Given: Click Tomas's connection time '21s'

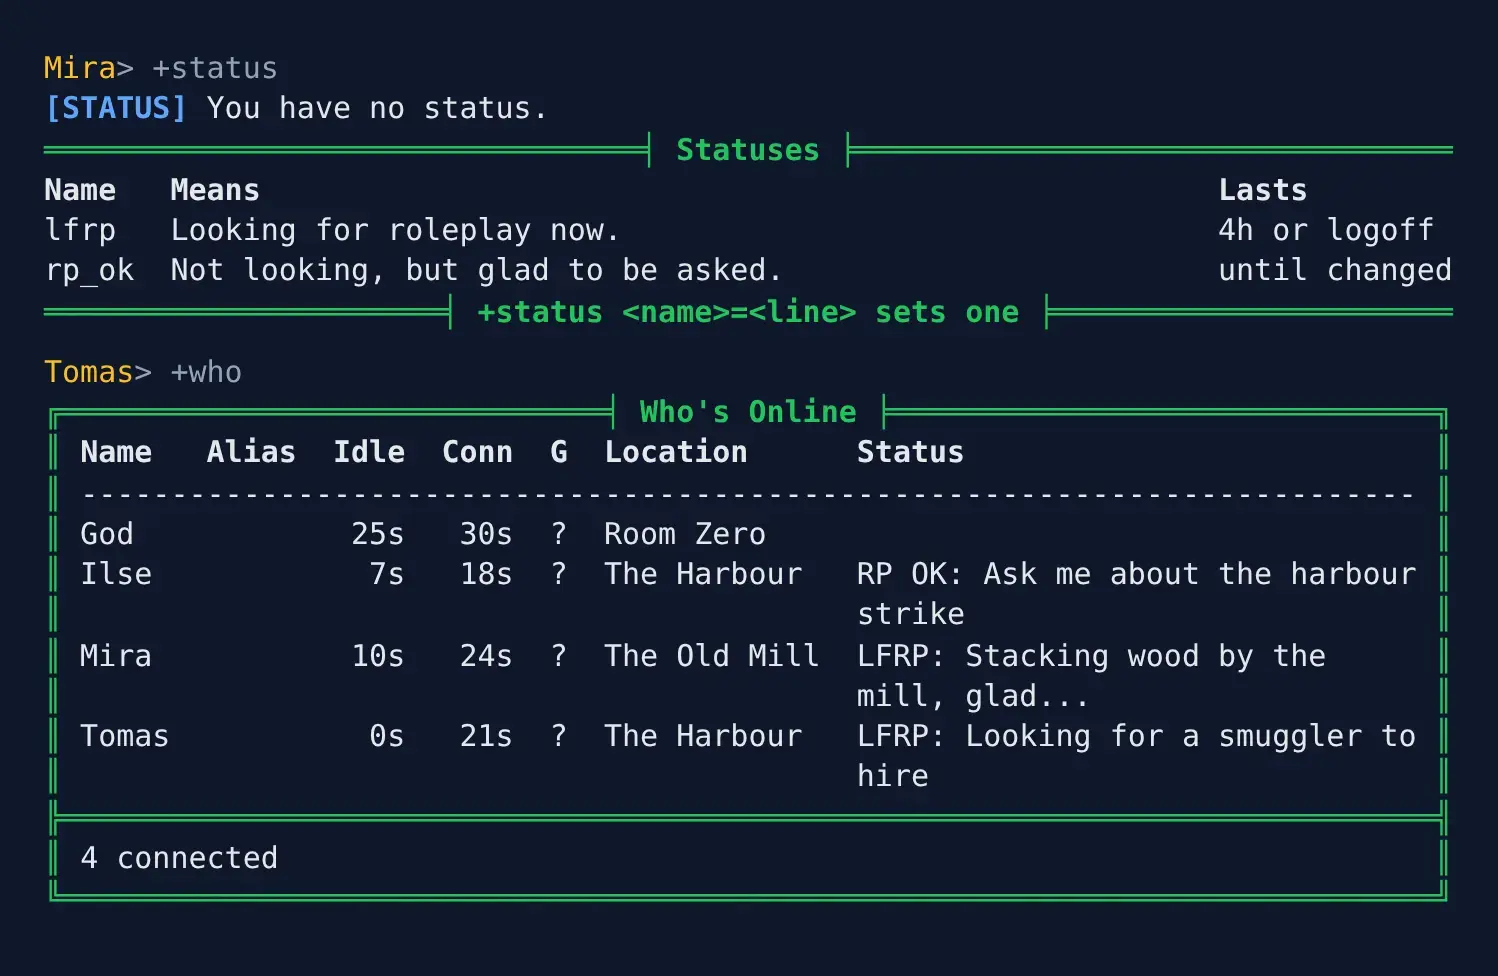Looking at the screenshot, I should 486,736.
